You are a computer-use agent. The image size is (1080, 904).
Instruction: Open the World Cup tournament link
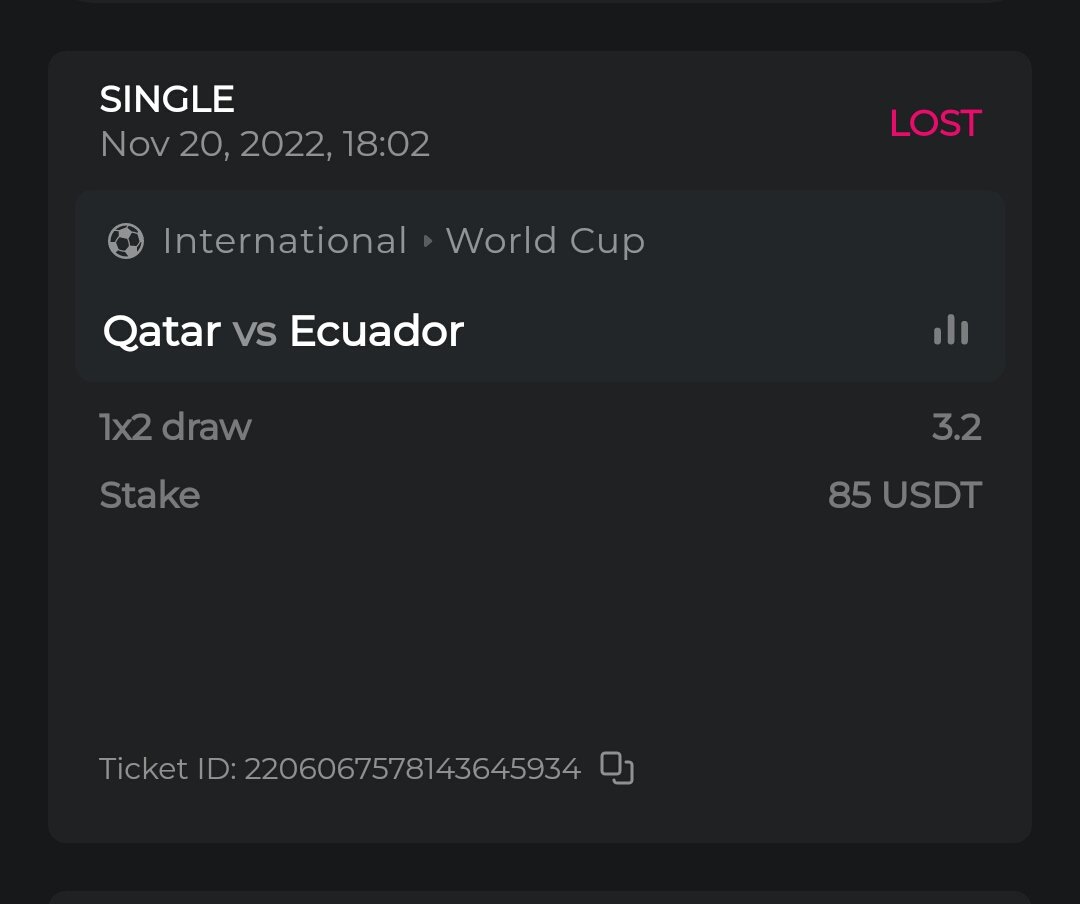[x=545, y=241]
